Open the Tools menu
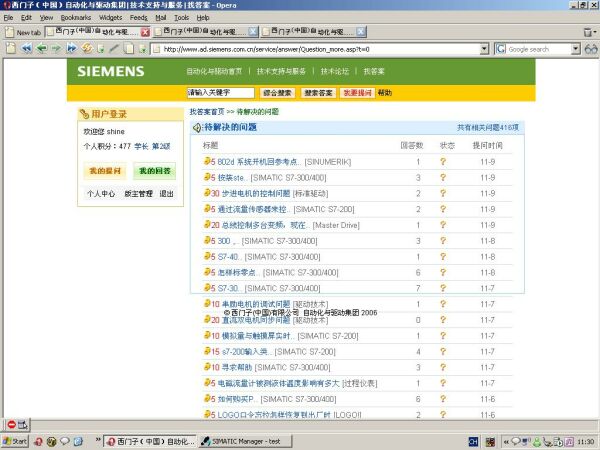Viewport: 600px width, 450px height. [x=181, y=18]
